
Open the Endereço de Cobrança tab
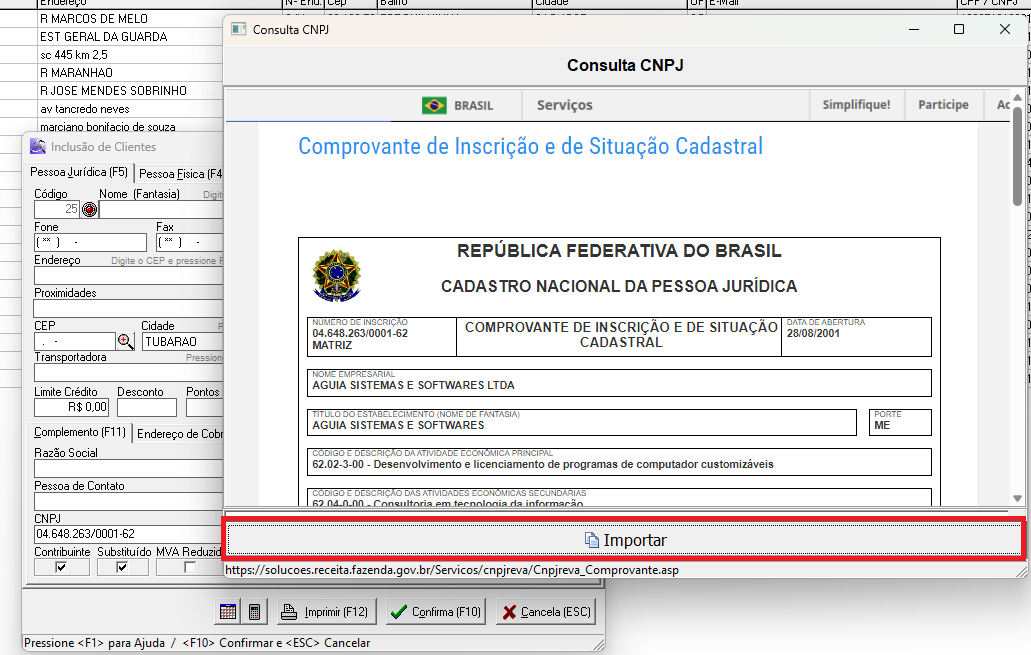click(180, 433)
